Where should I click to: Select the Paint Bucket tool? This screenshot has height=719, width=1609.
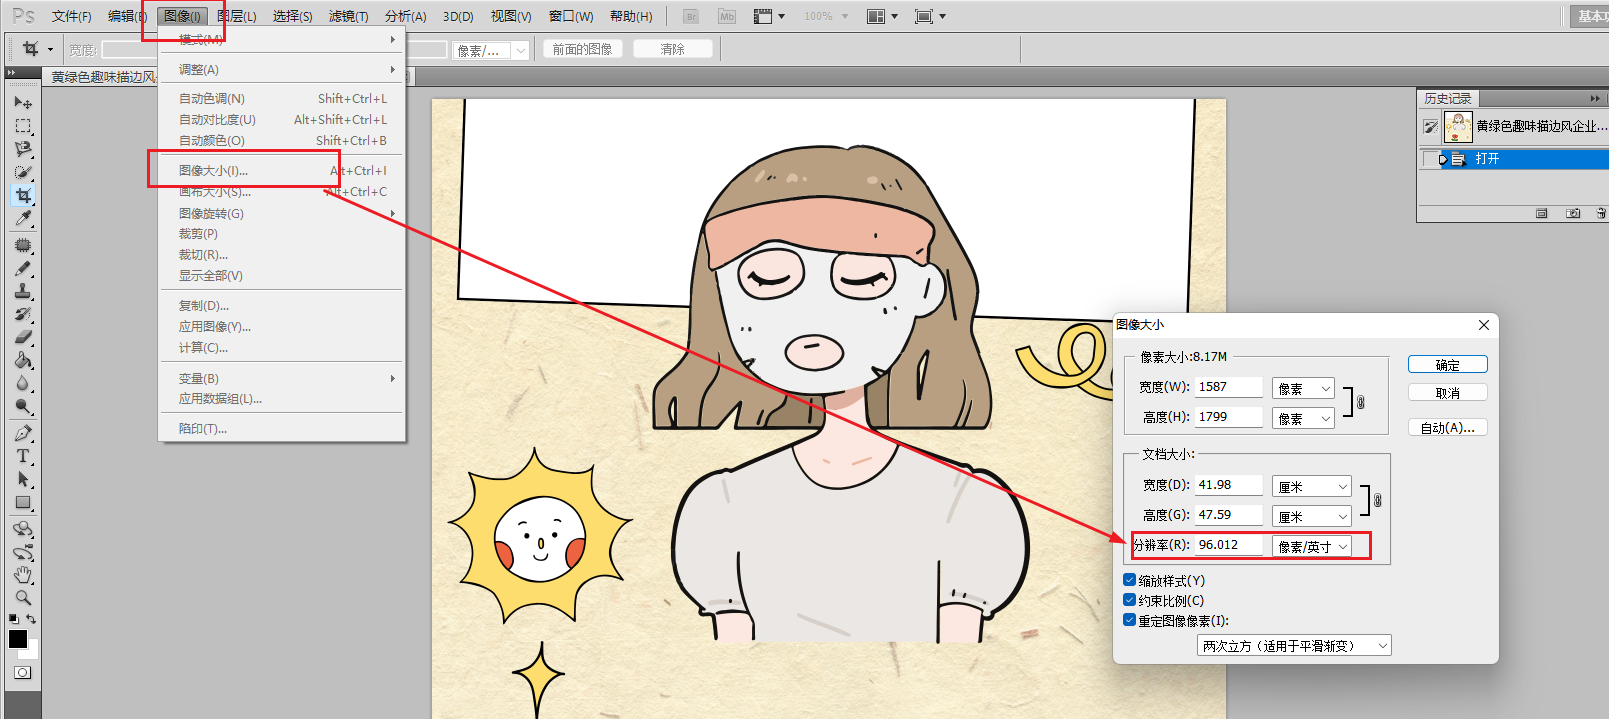coord(22,361)
